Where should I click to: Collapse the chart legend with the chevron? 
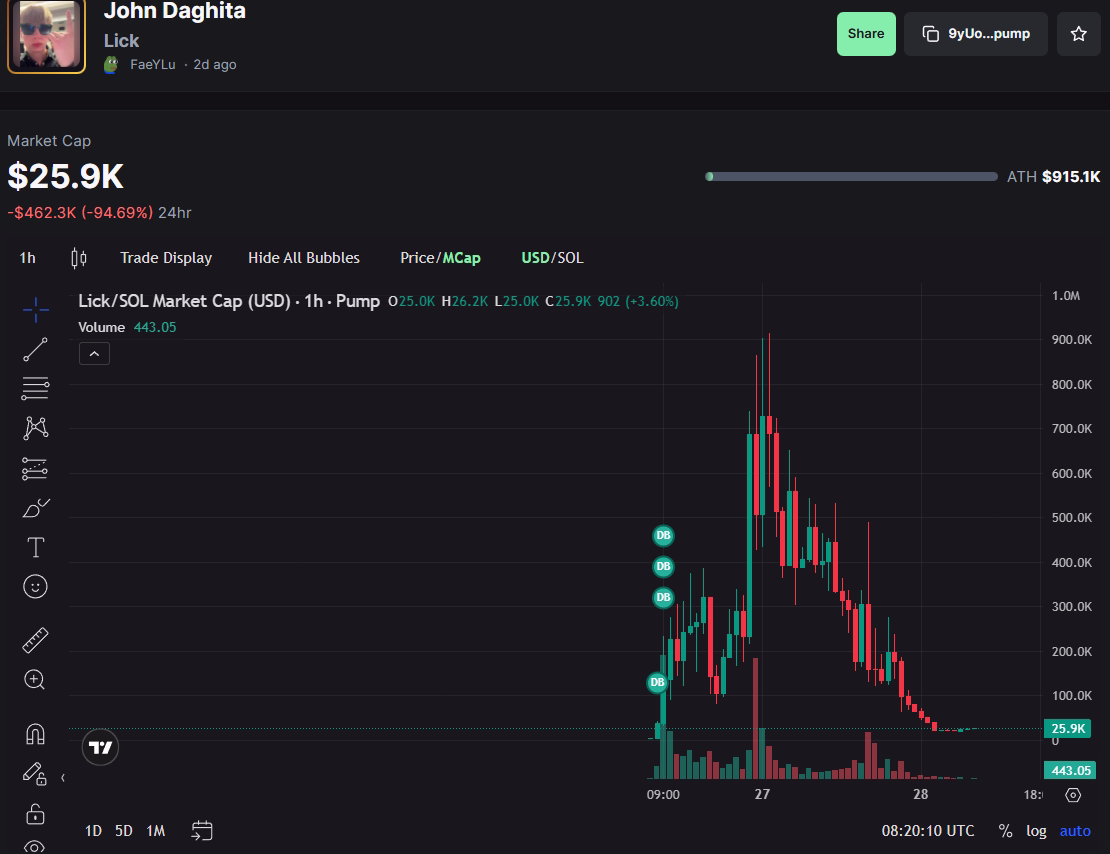pyautogui.click(x=94, y=353)
